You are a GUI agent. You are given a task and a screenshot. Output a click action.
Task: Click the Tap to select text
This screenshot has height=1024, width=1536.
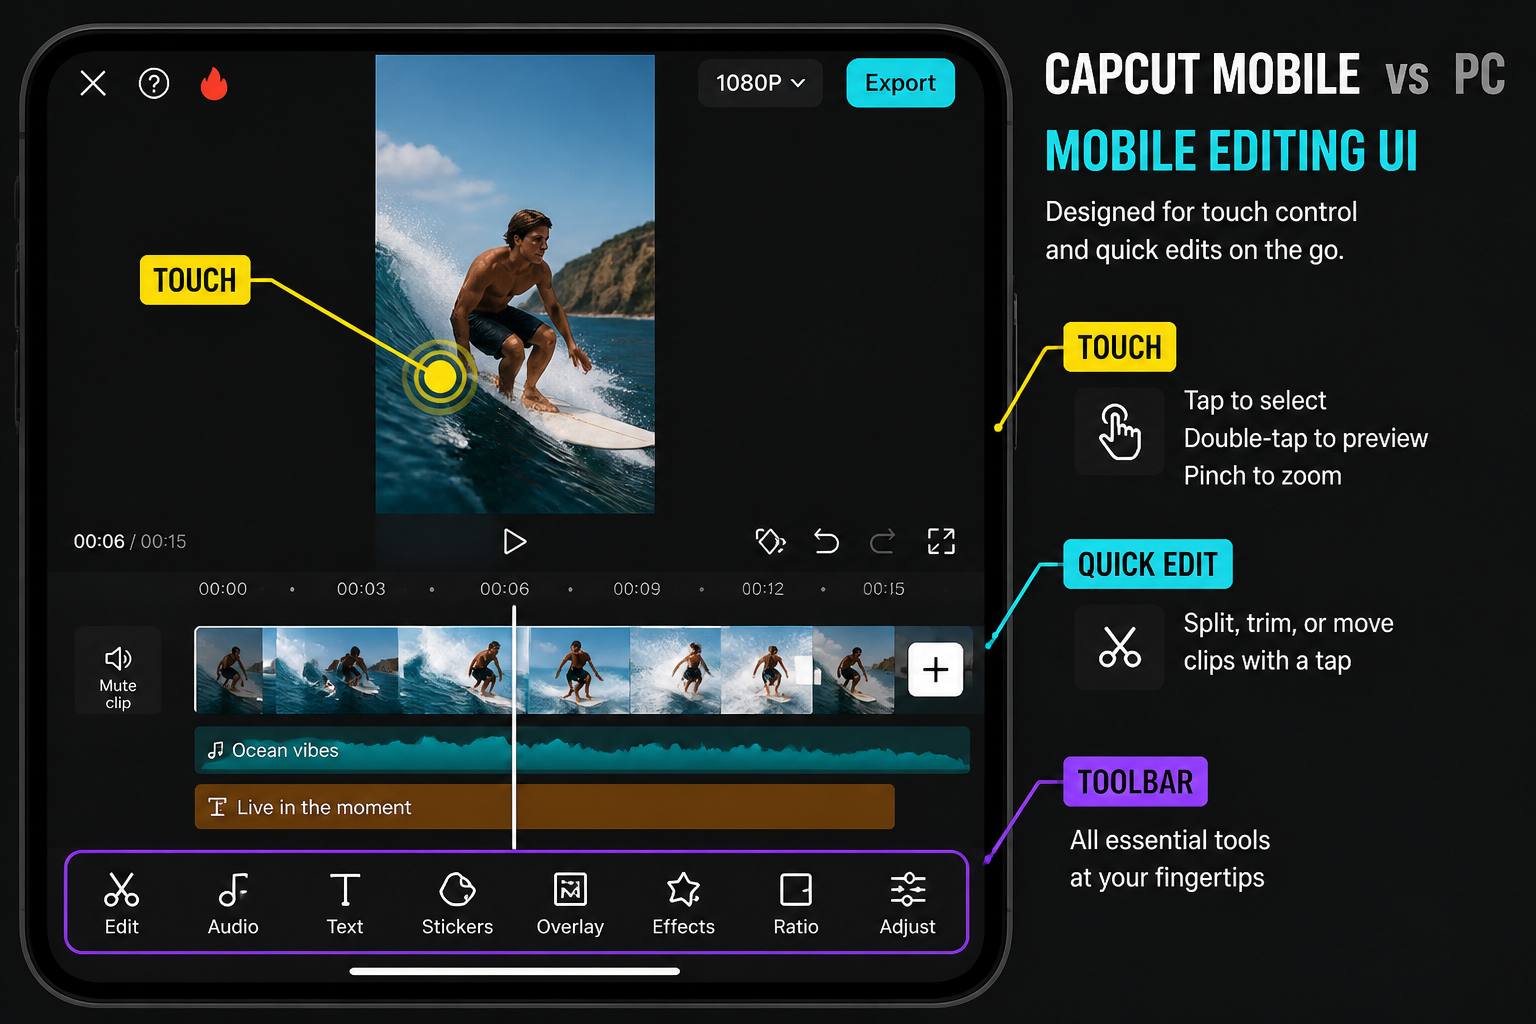[1255, 401]
